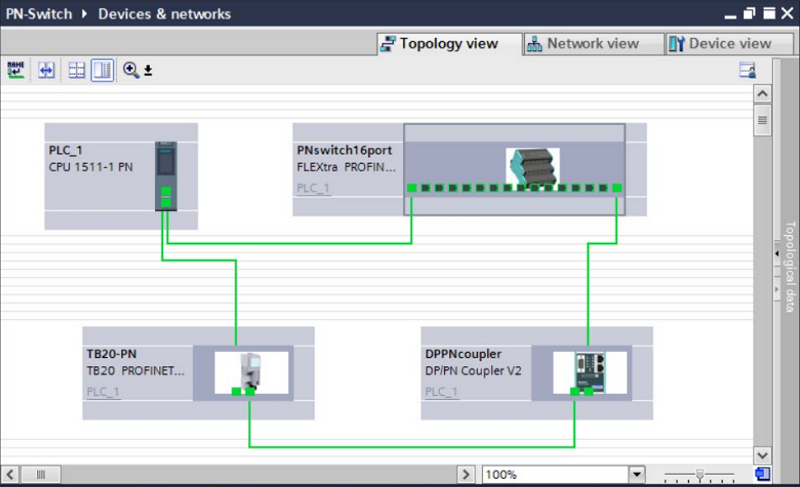Switch to Device view tab

coord(730,44)
